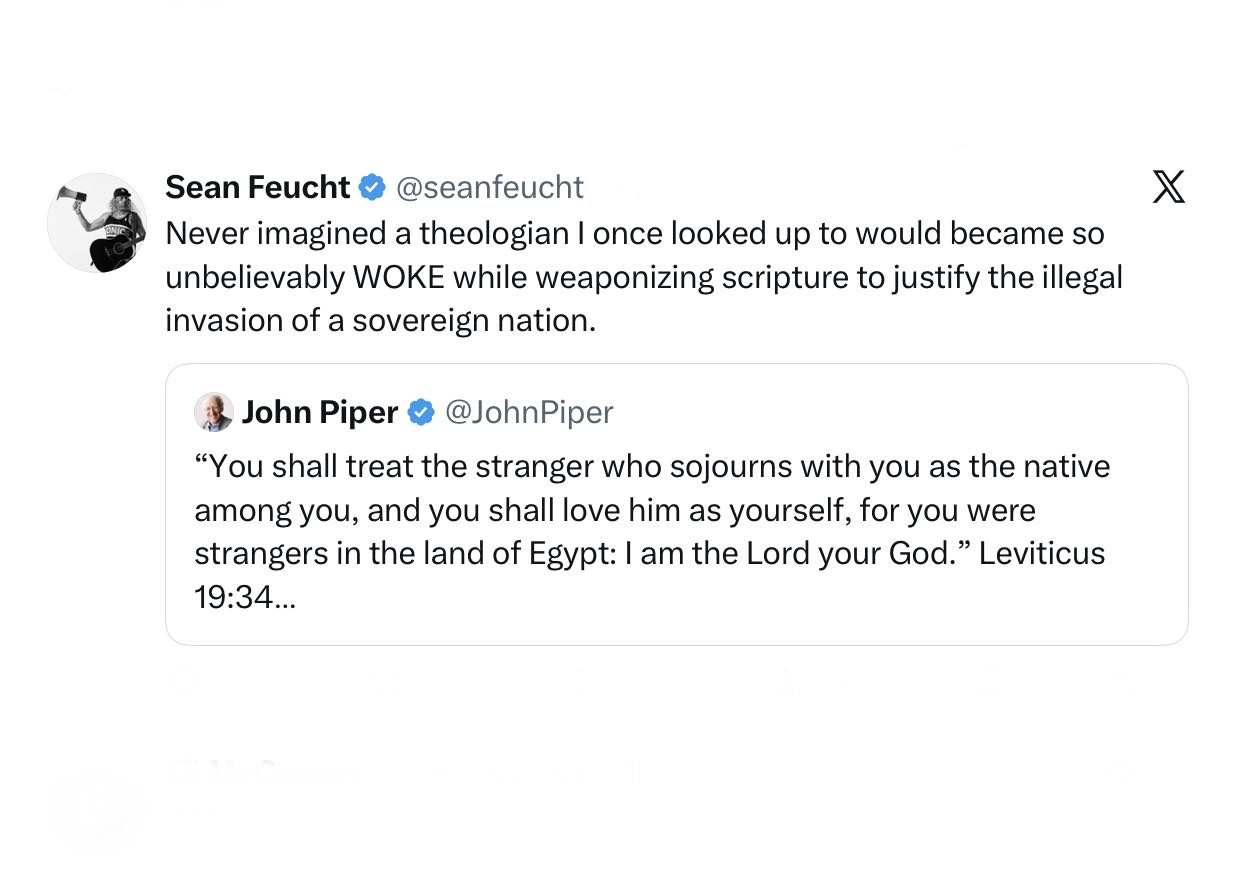Expand the truncated quote at "19:34…"

[245, 598]
